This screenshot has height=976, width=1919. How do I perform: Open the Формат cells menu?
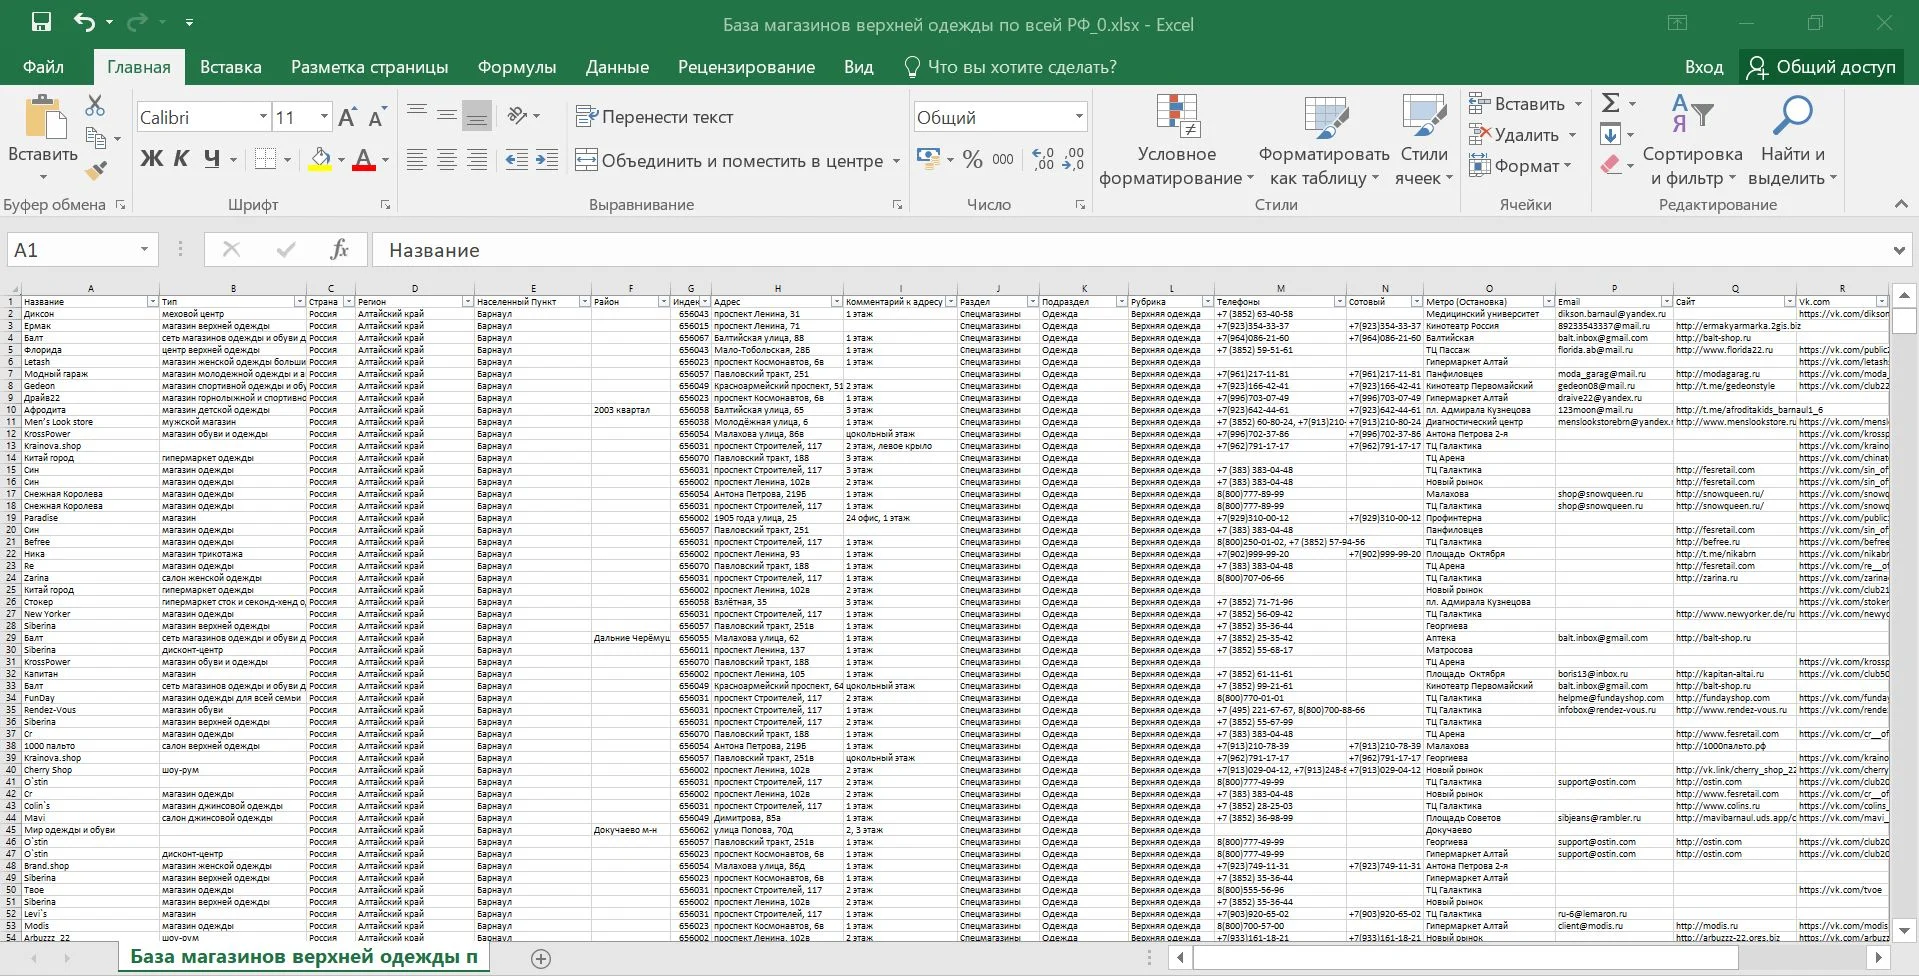(1521, 166)
